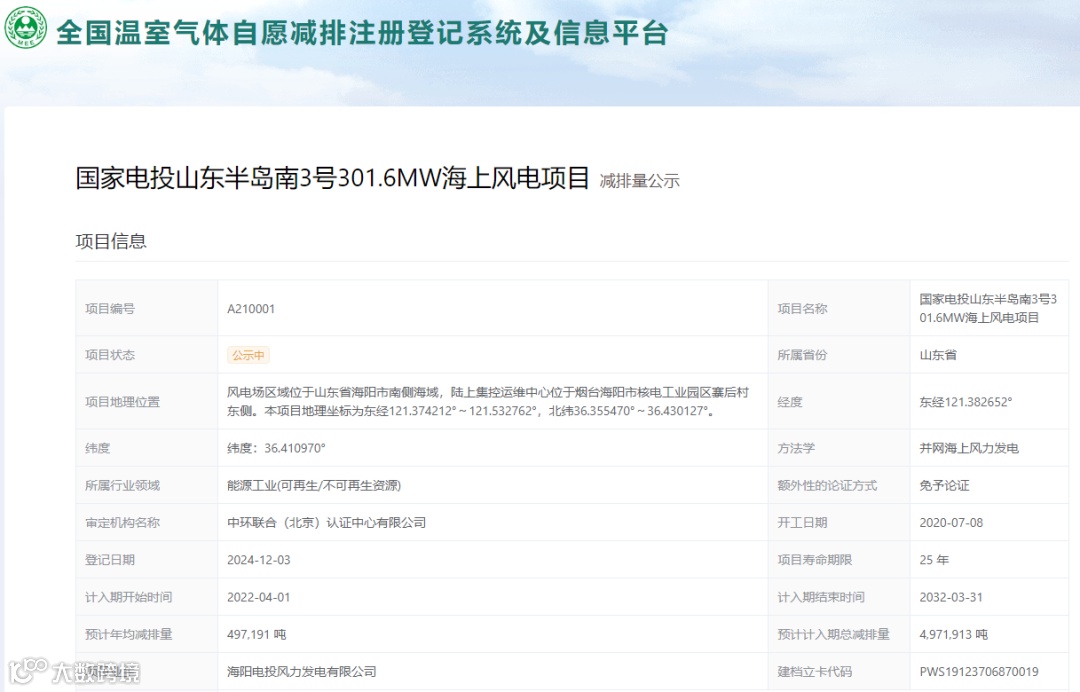Select the 所属省份 label cell

pos(839,355)
